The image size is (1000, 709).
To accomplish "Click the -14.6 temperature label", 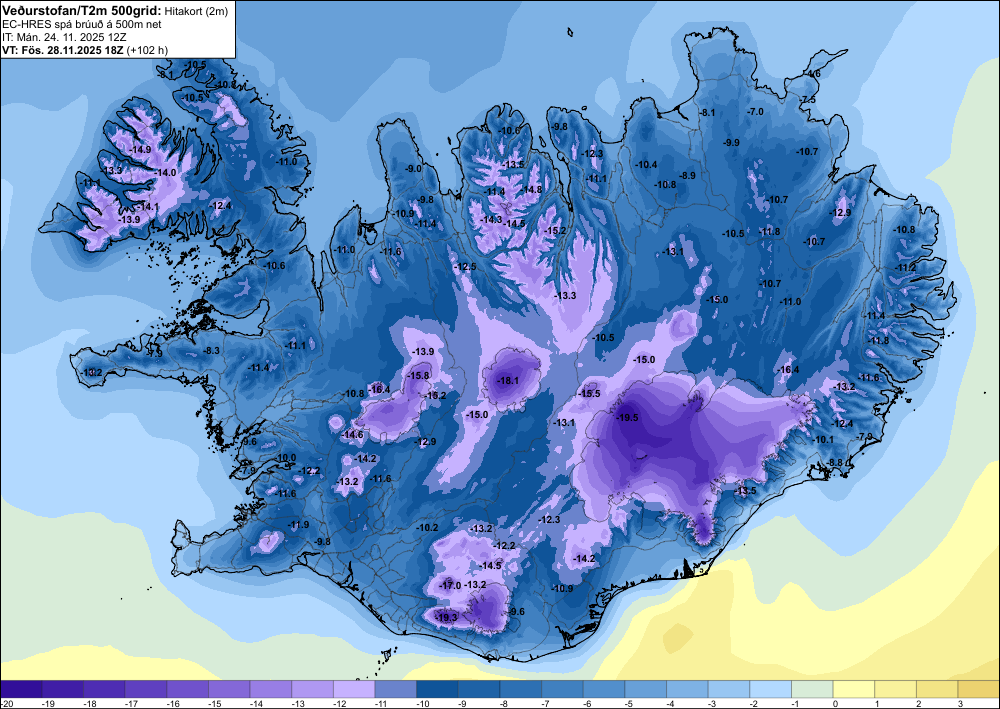I will click(x=353, y=435).
